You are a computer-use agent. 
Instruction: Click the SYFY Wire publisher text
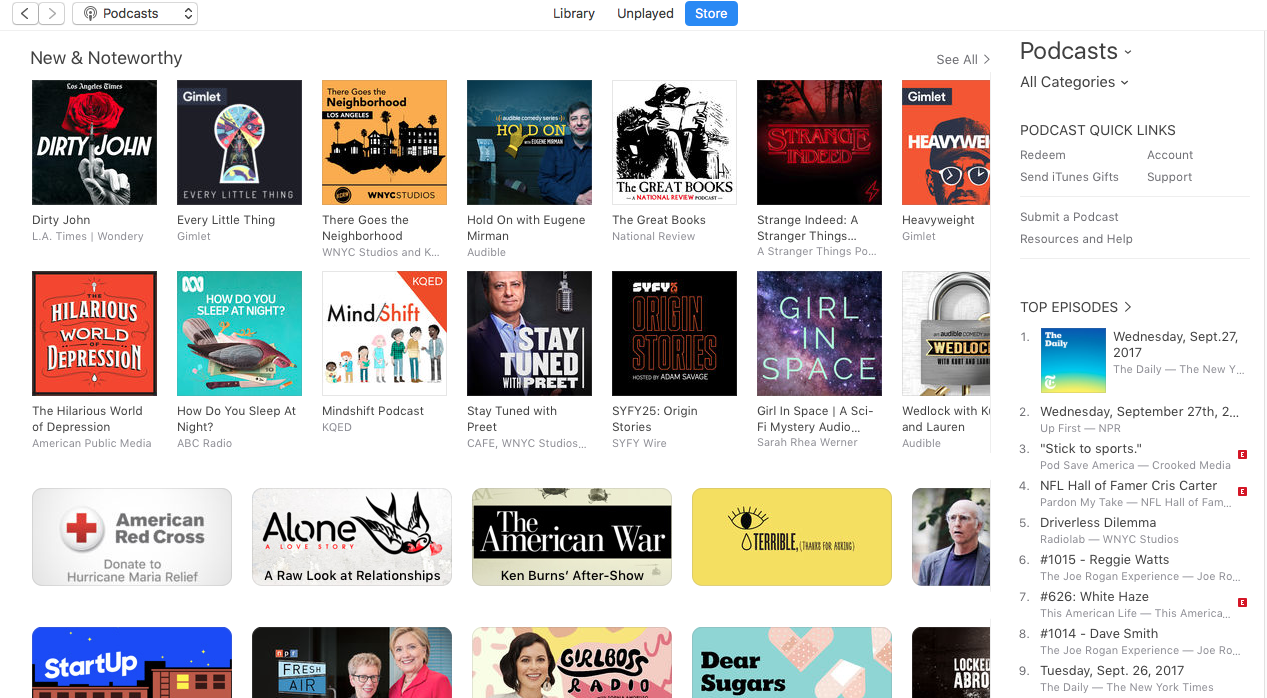639,443
